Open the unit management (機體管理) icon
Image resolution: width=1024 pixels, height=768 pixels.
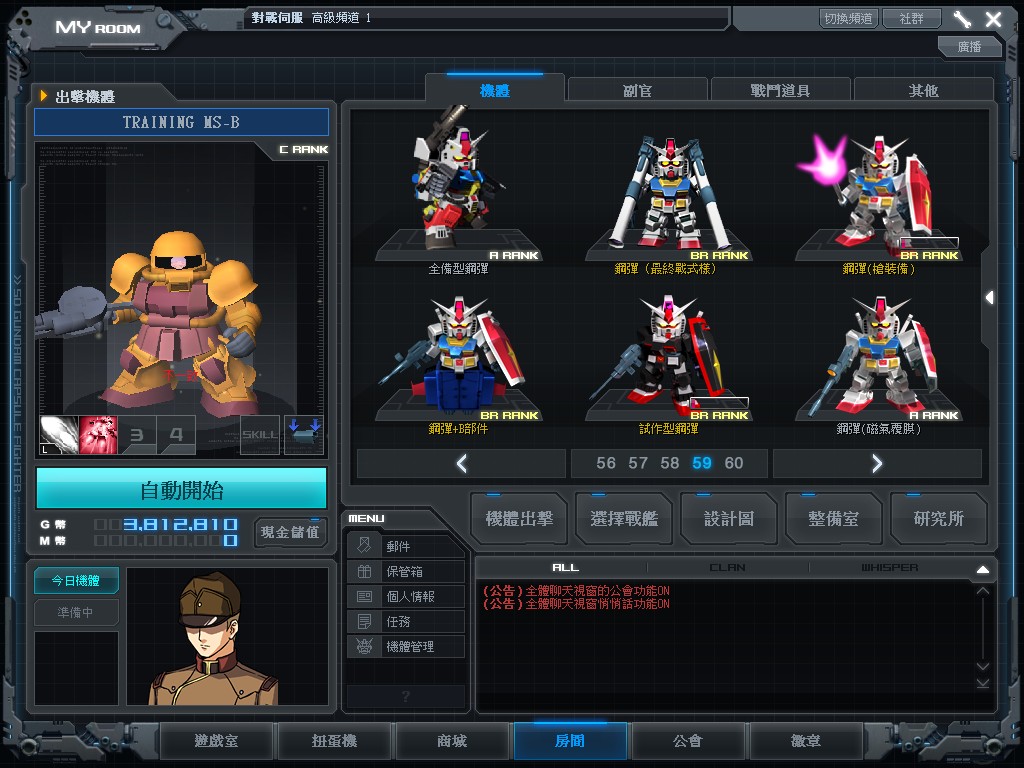pyautogui.click(x=364, y=647)
